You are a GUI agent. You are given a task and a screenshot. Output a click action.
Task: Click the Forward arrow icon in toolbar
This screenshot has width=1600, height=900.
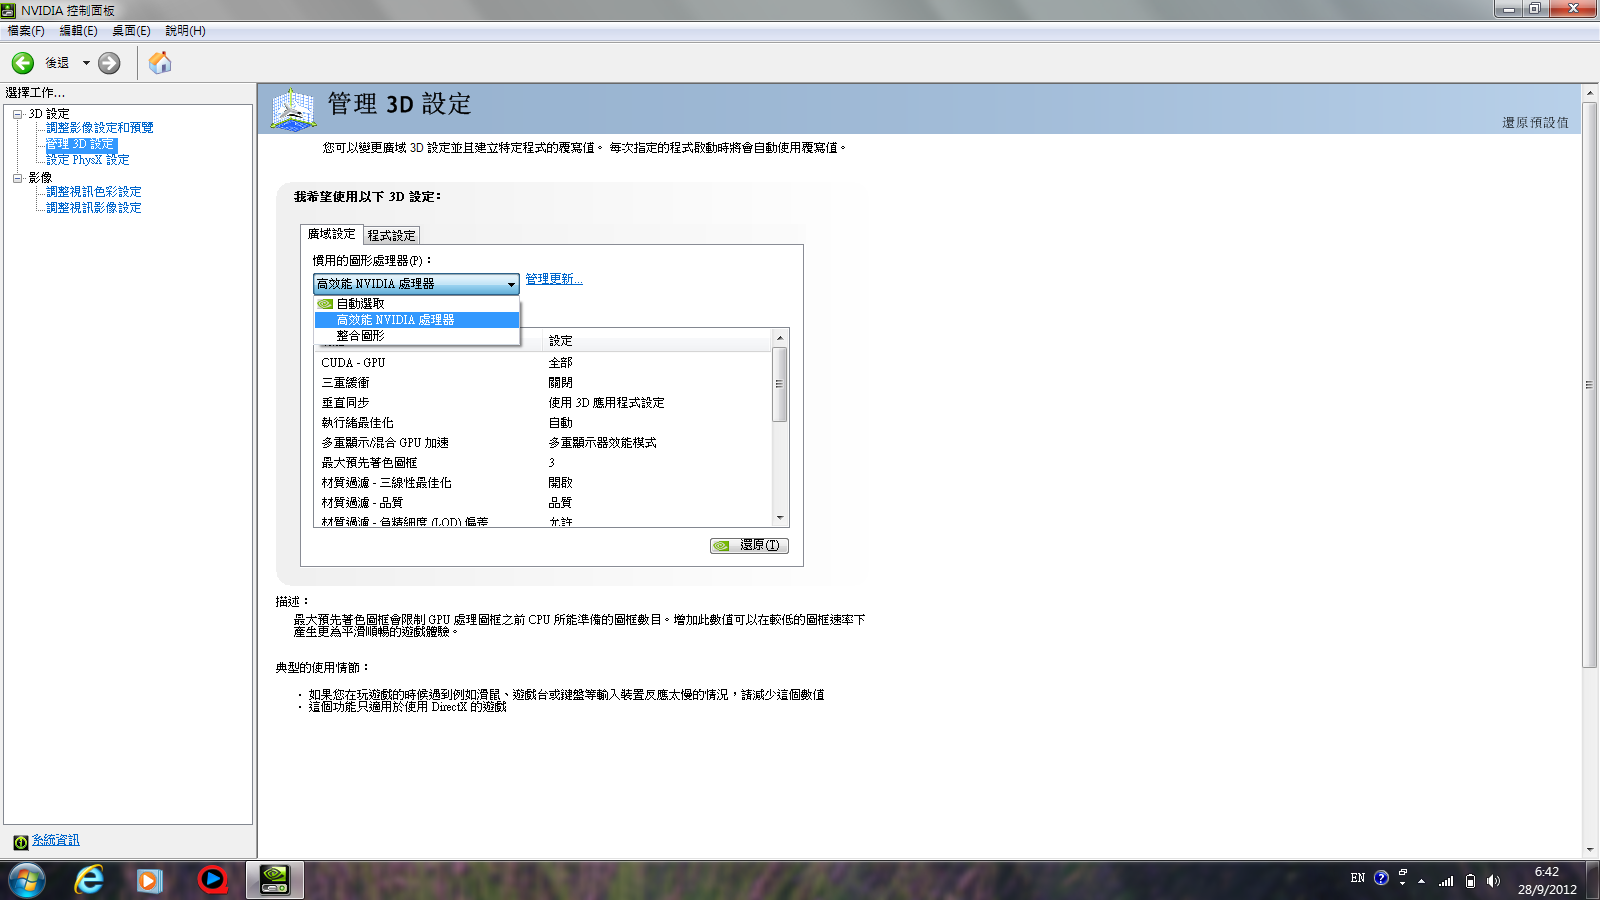(109, 63)
